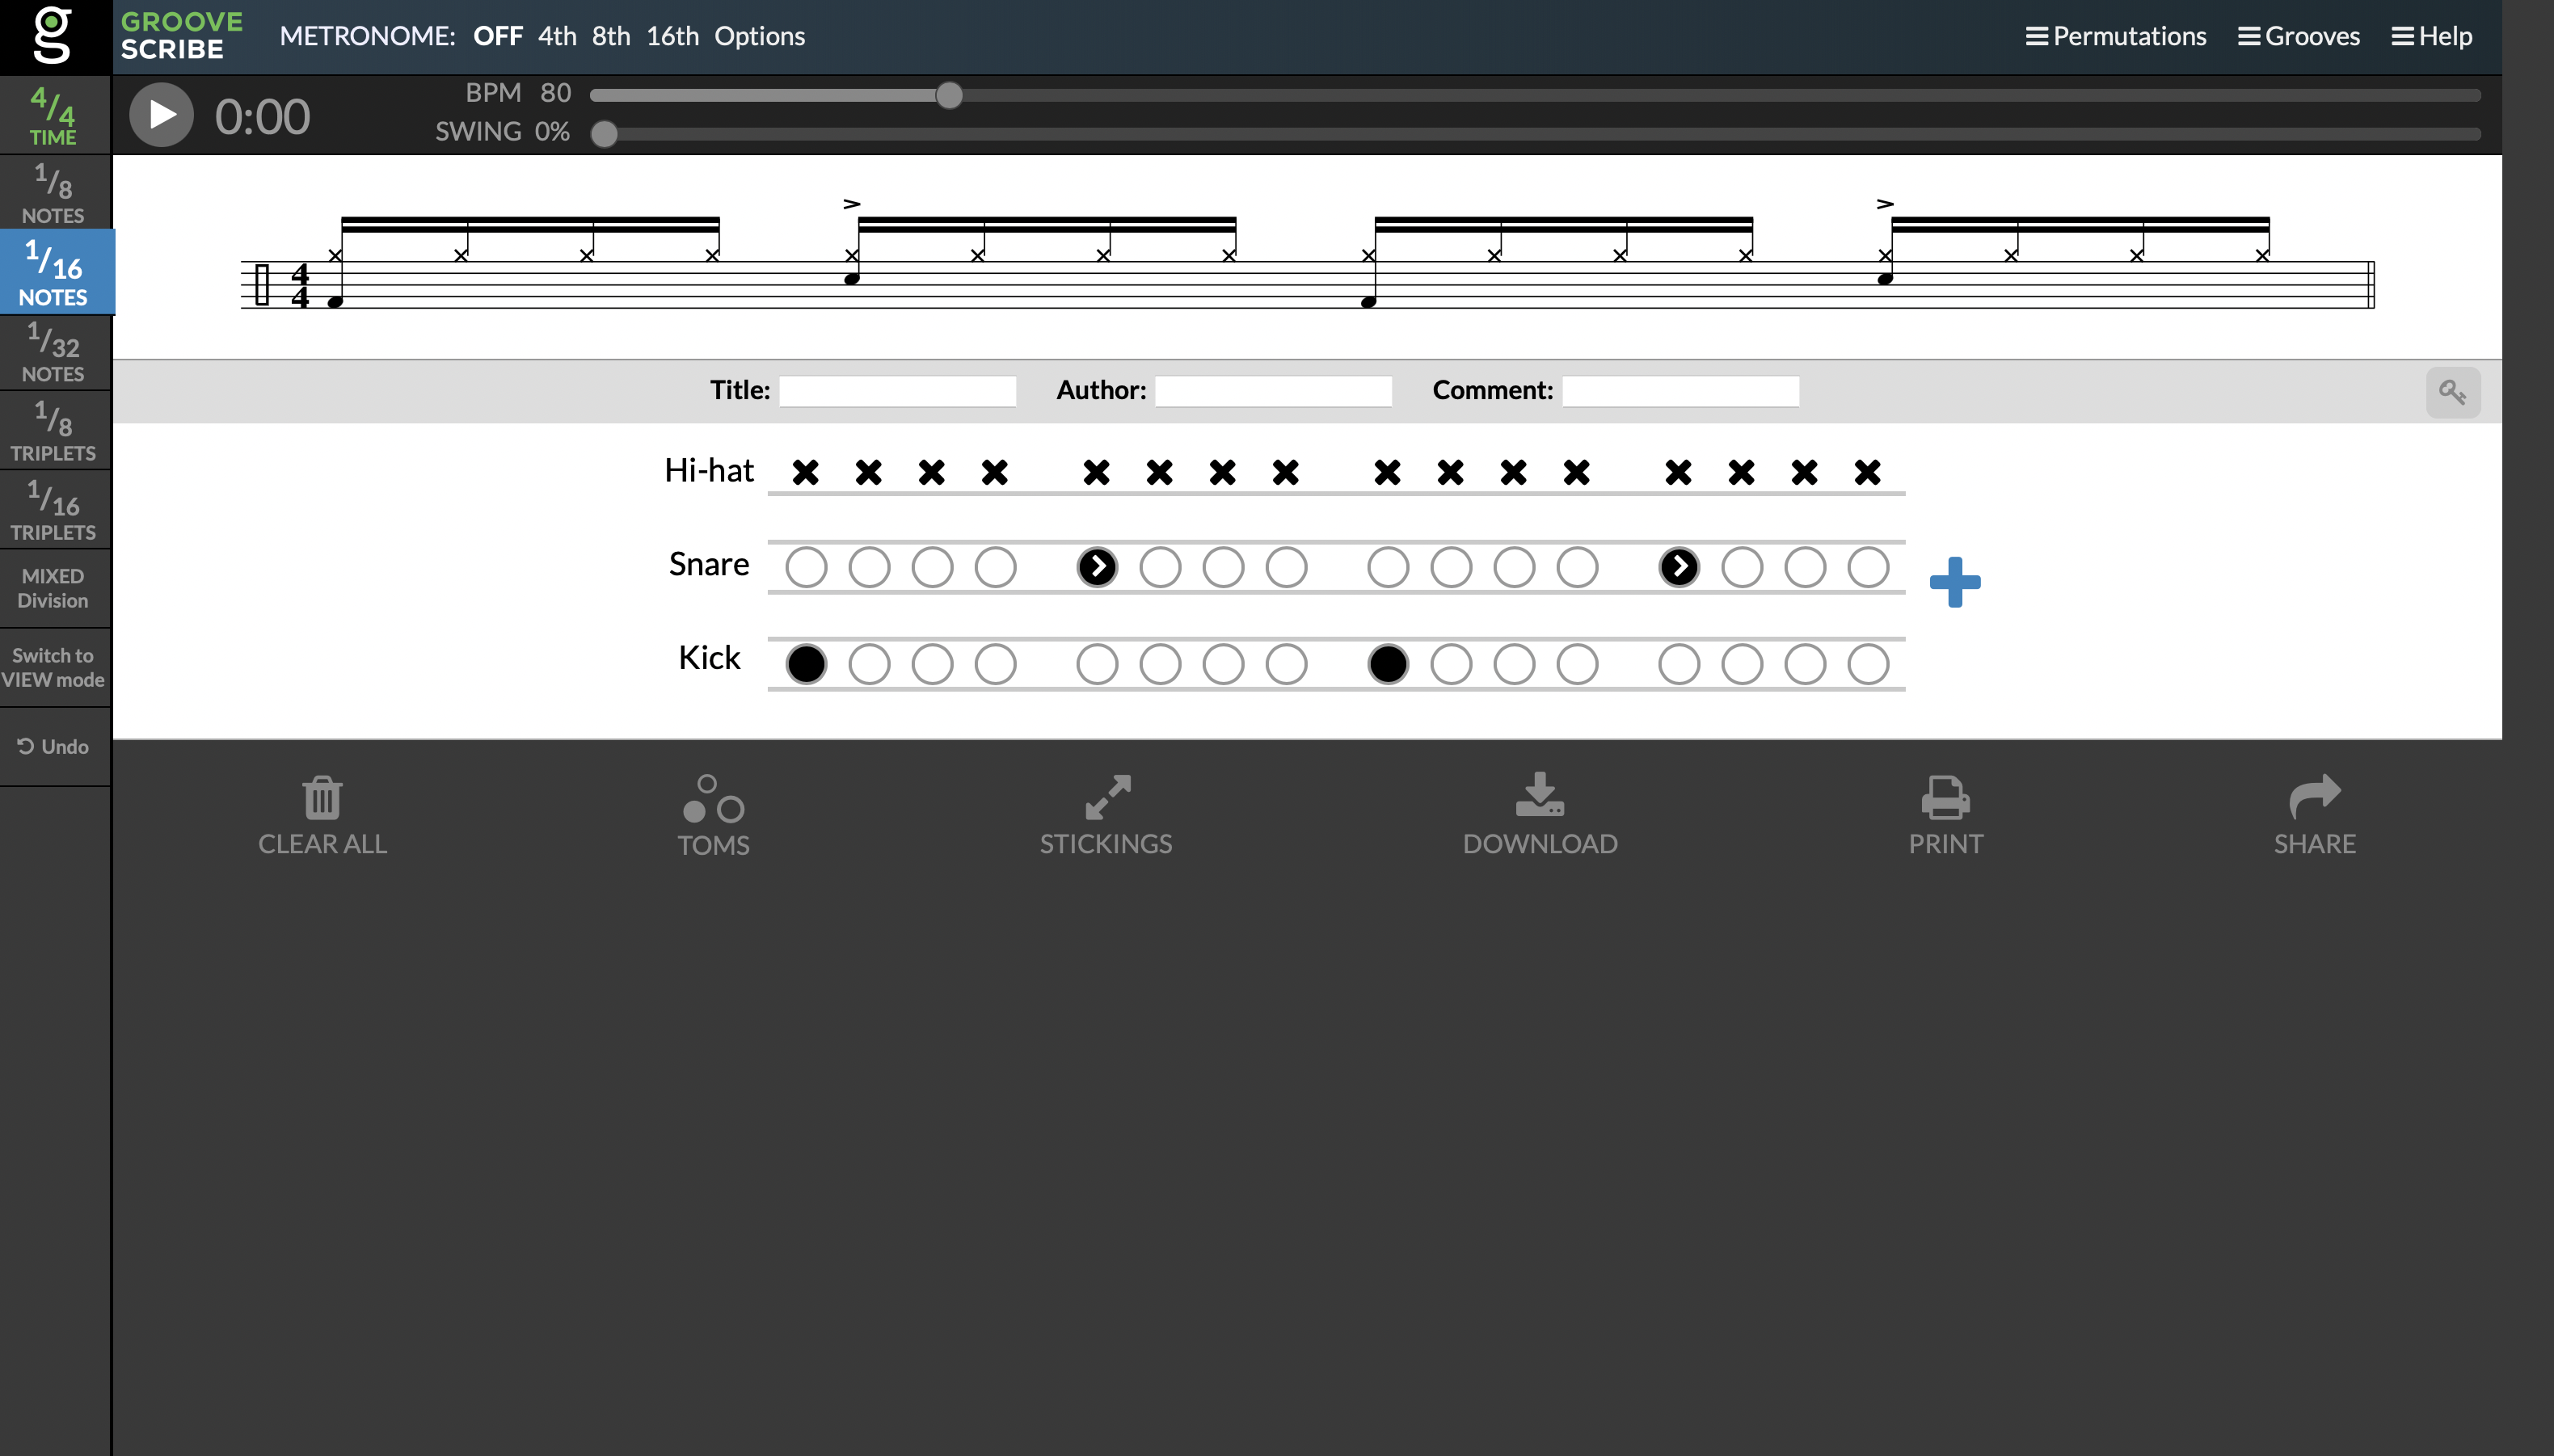Toggle the first accented snare note
2554x1456 pixels.
click(1097, 567)
